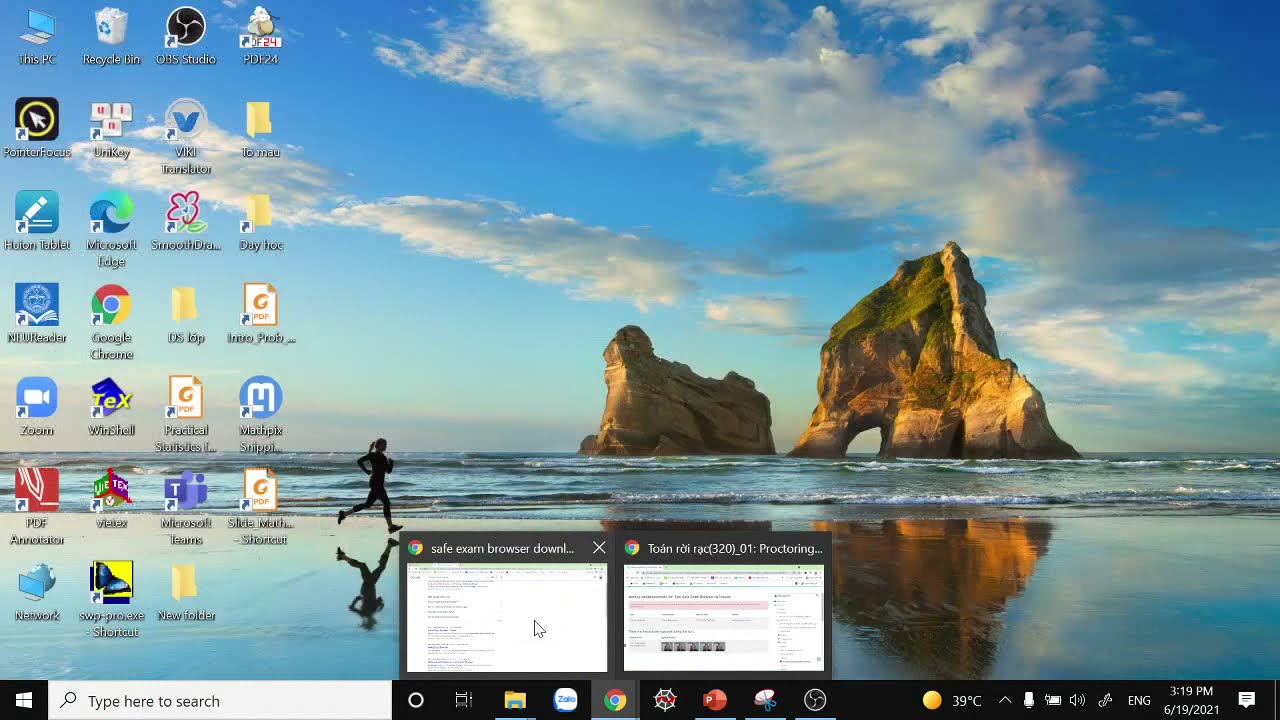Open Network desktop icon

(x=37, y=592)
